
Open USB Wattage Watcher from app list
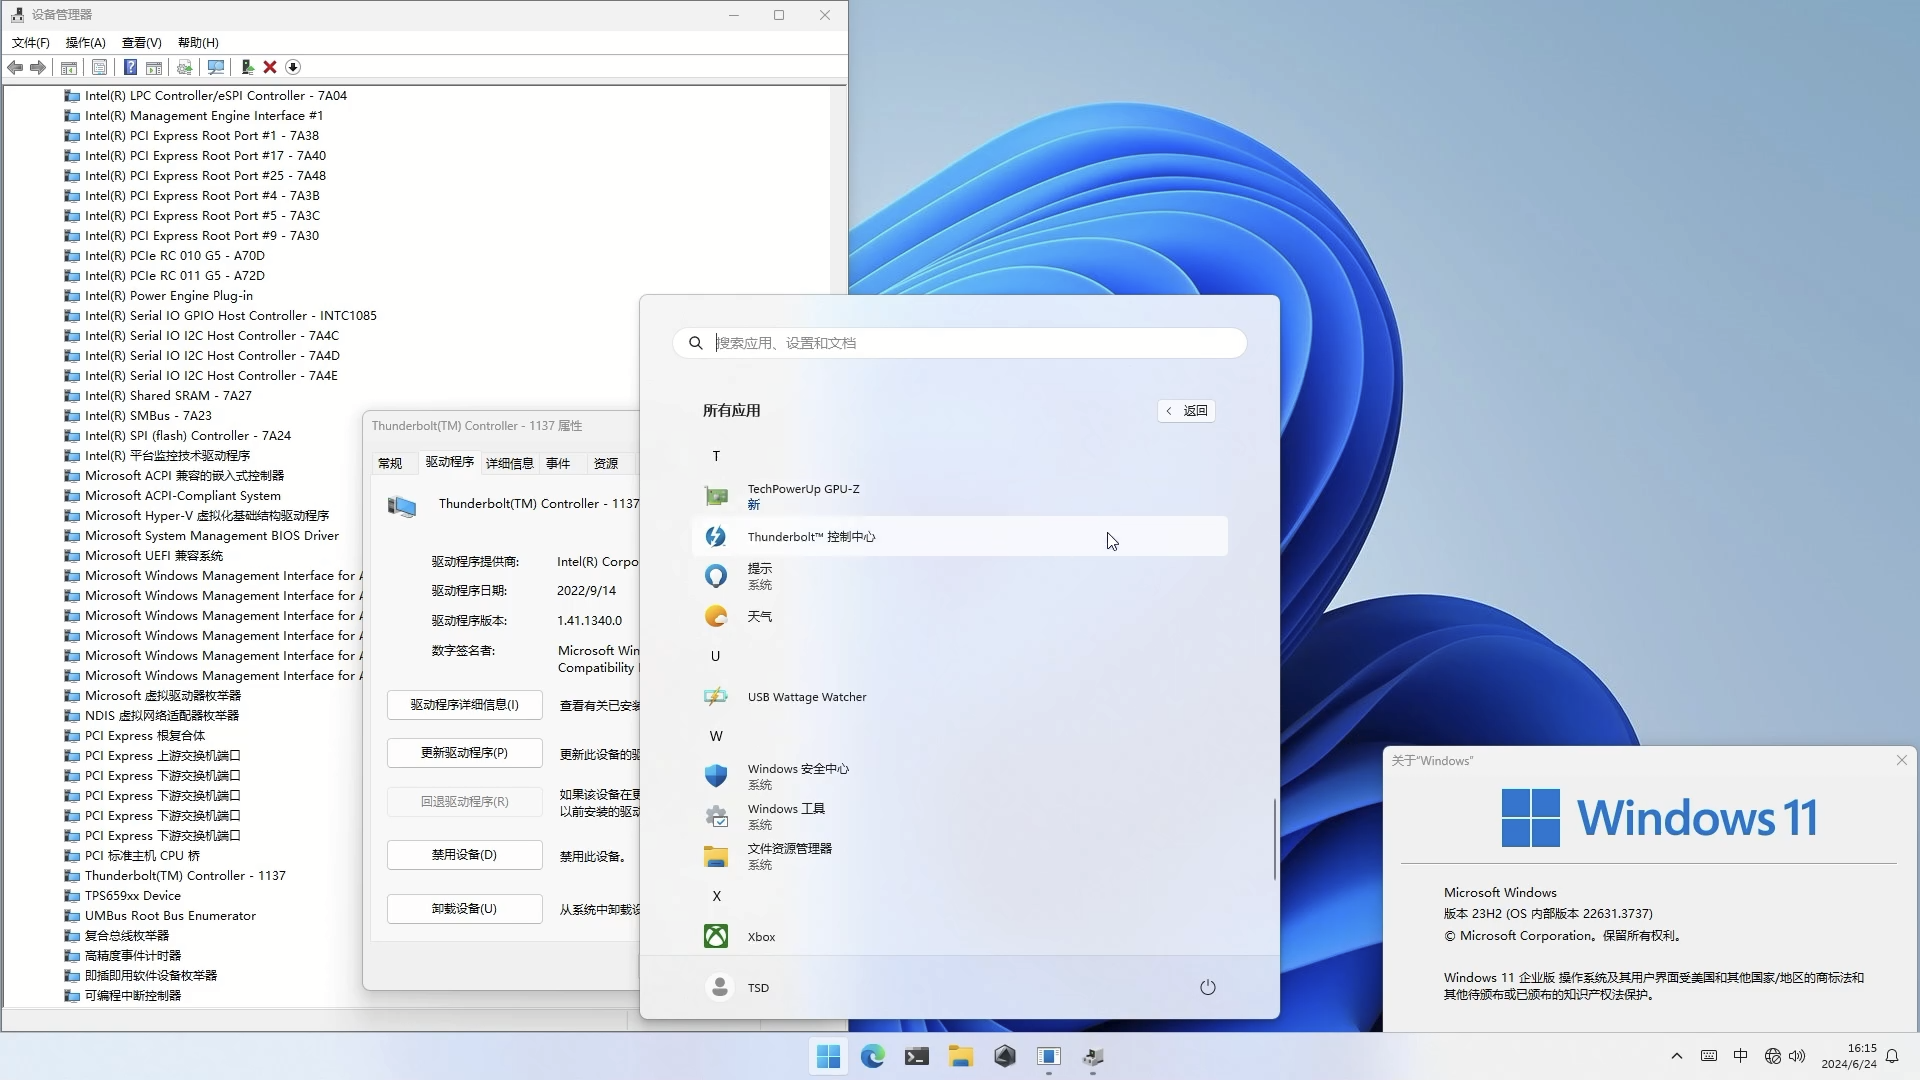[x=806, y=696]
